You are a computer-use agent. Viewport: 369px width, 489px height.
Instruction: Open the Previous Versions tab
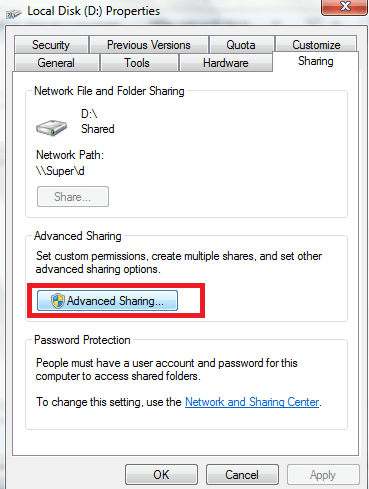pos(149,45)
